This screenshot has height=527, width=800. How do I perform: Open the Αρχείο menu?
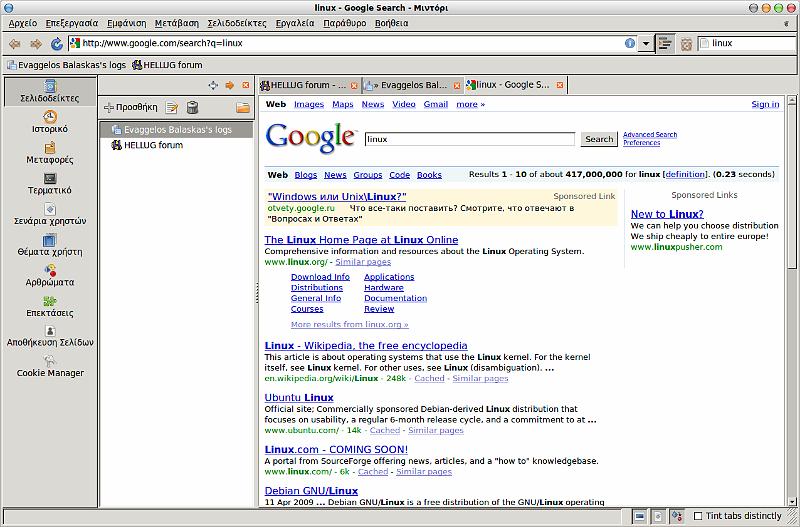pos(22,23)
